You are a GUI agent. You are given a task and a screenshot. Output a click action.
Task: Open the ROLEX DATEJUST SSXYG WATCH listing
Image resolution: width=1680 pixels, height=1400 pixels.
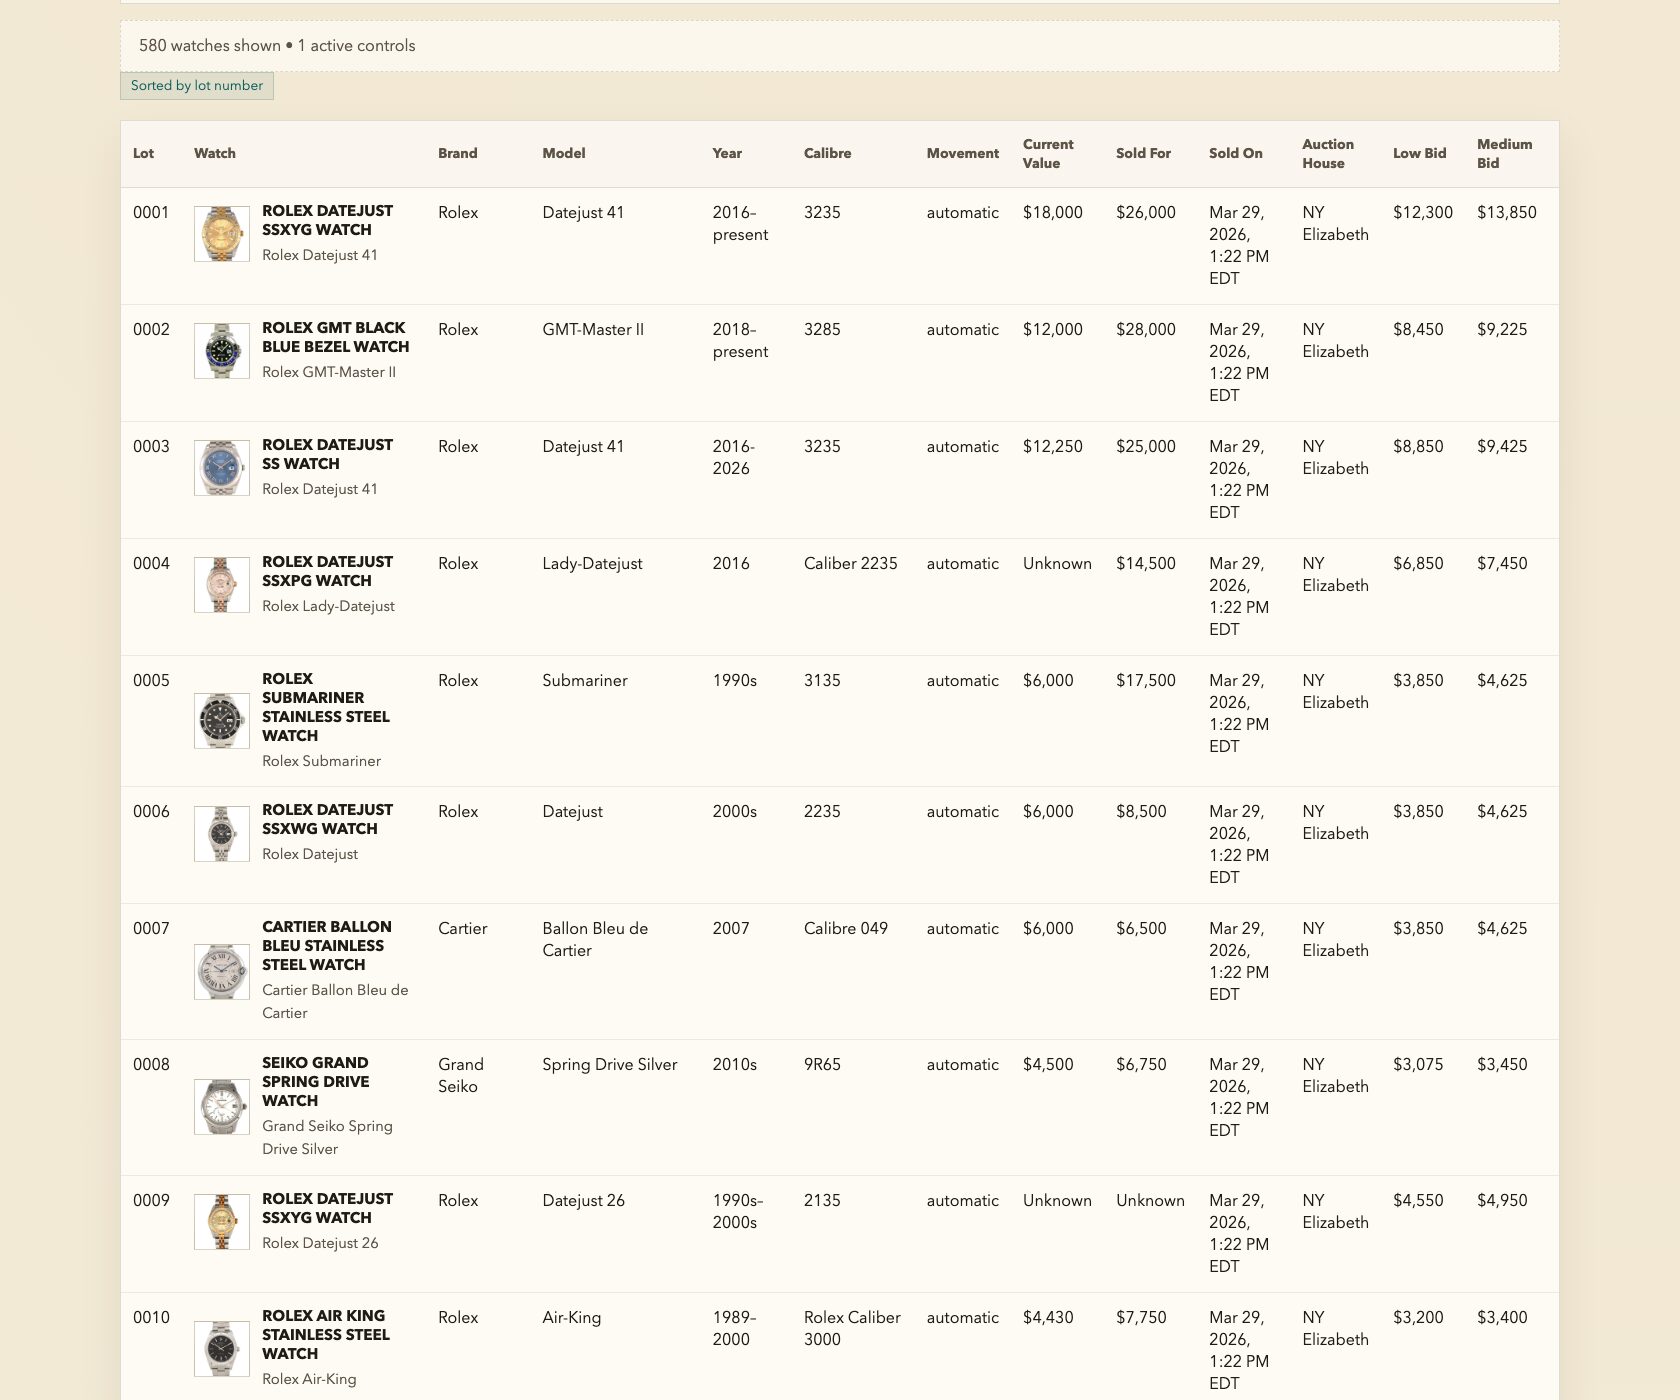327,221
